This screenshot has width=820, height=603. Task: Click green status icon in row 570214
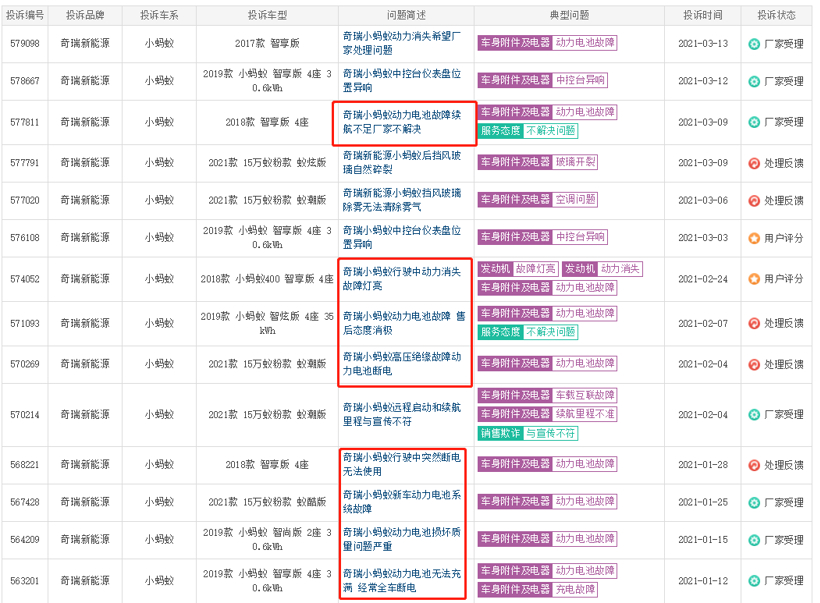point(754,415)
